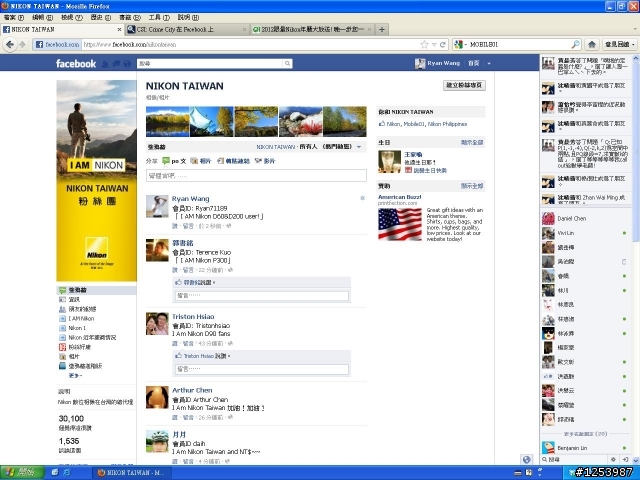The width and height of the screenshot is (640, 480).
Task: Click 1,535 talking about count
Action: pyautogui.click(x=69, y=441)
